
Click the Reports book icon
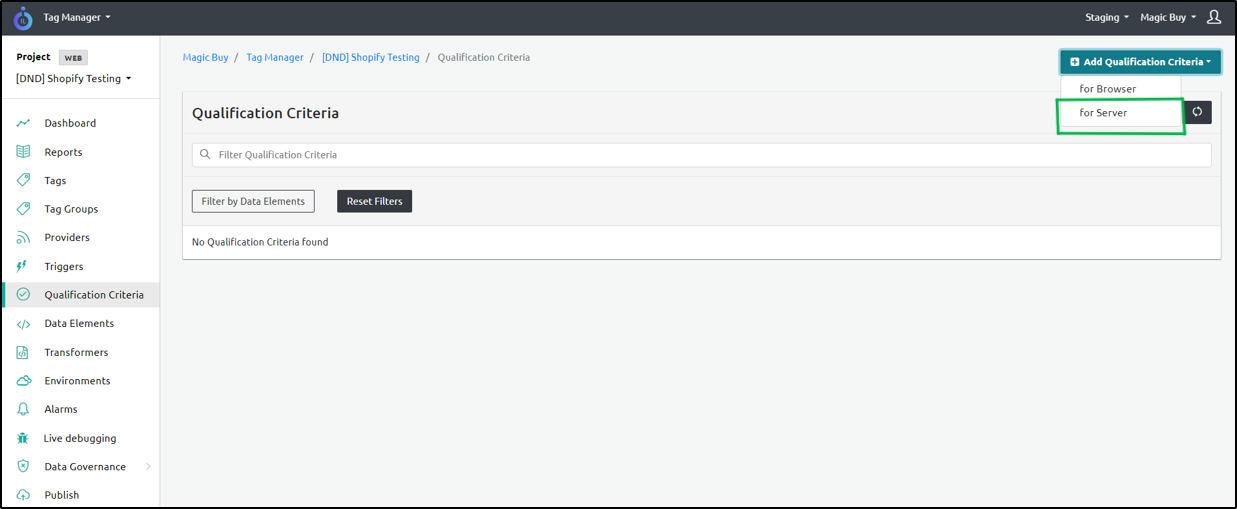[23, 152]
